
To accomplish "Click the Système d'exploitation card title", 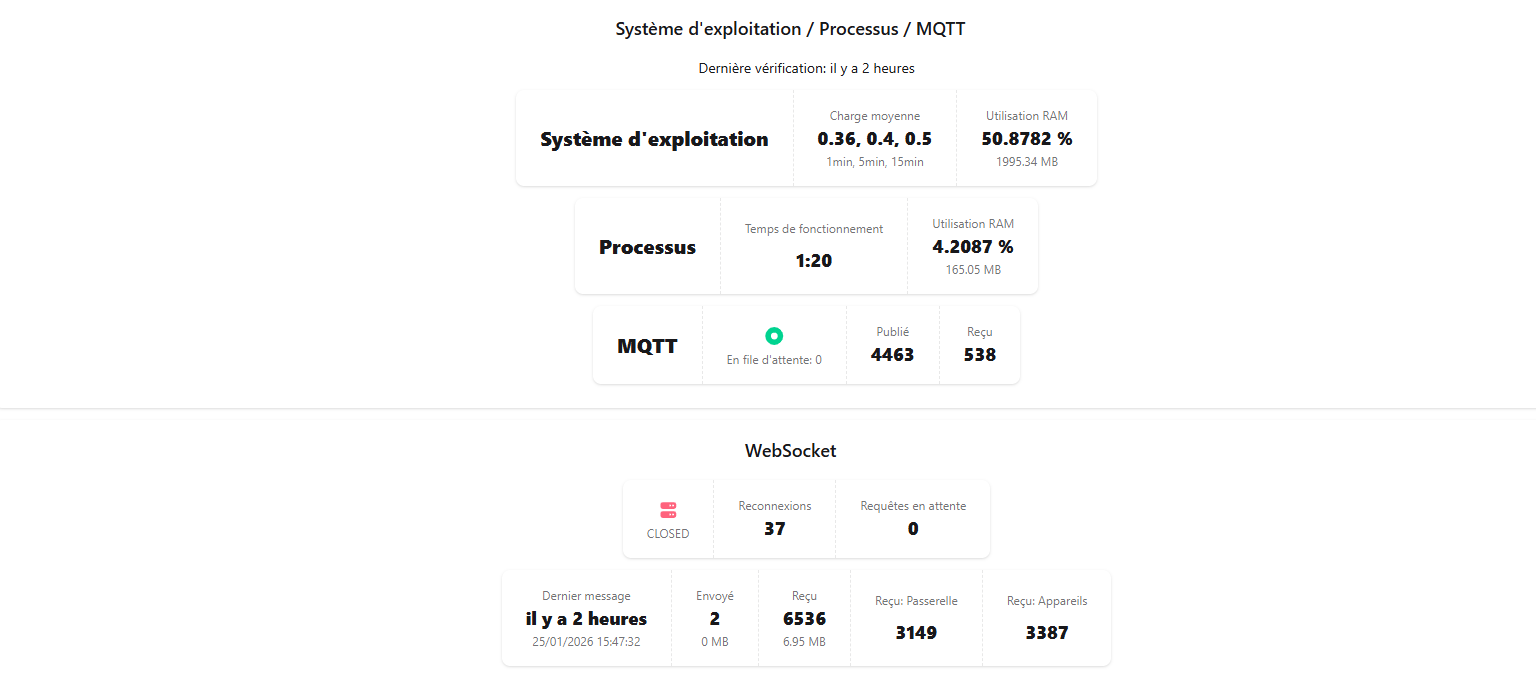I will click(x=654, y=139).
